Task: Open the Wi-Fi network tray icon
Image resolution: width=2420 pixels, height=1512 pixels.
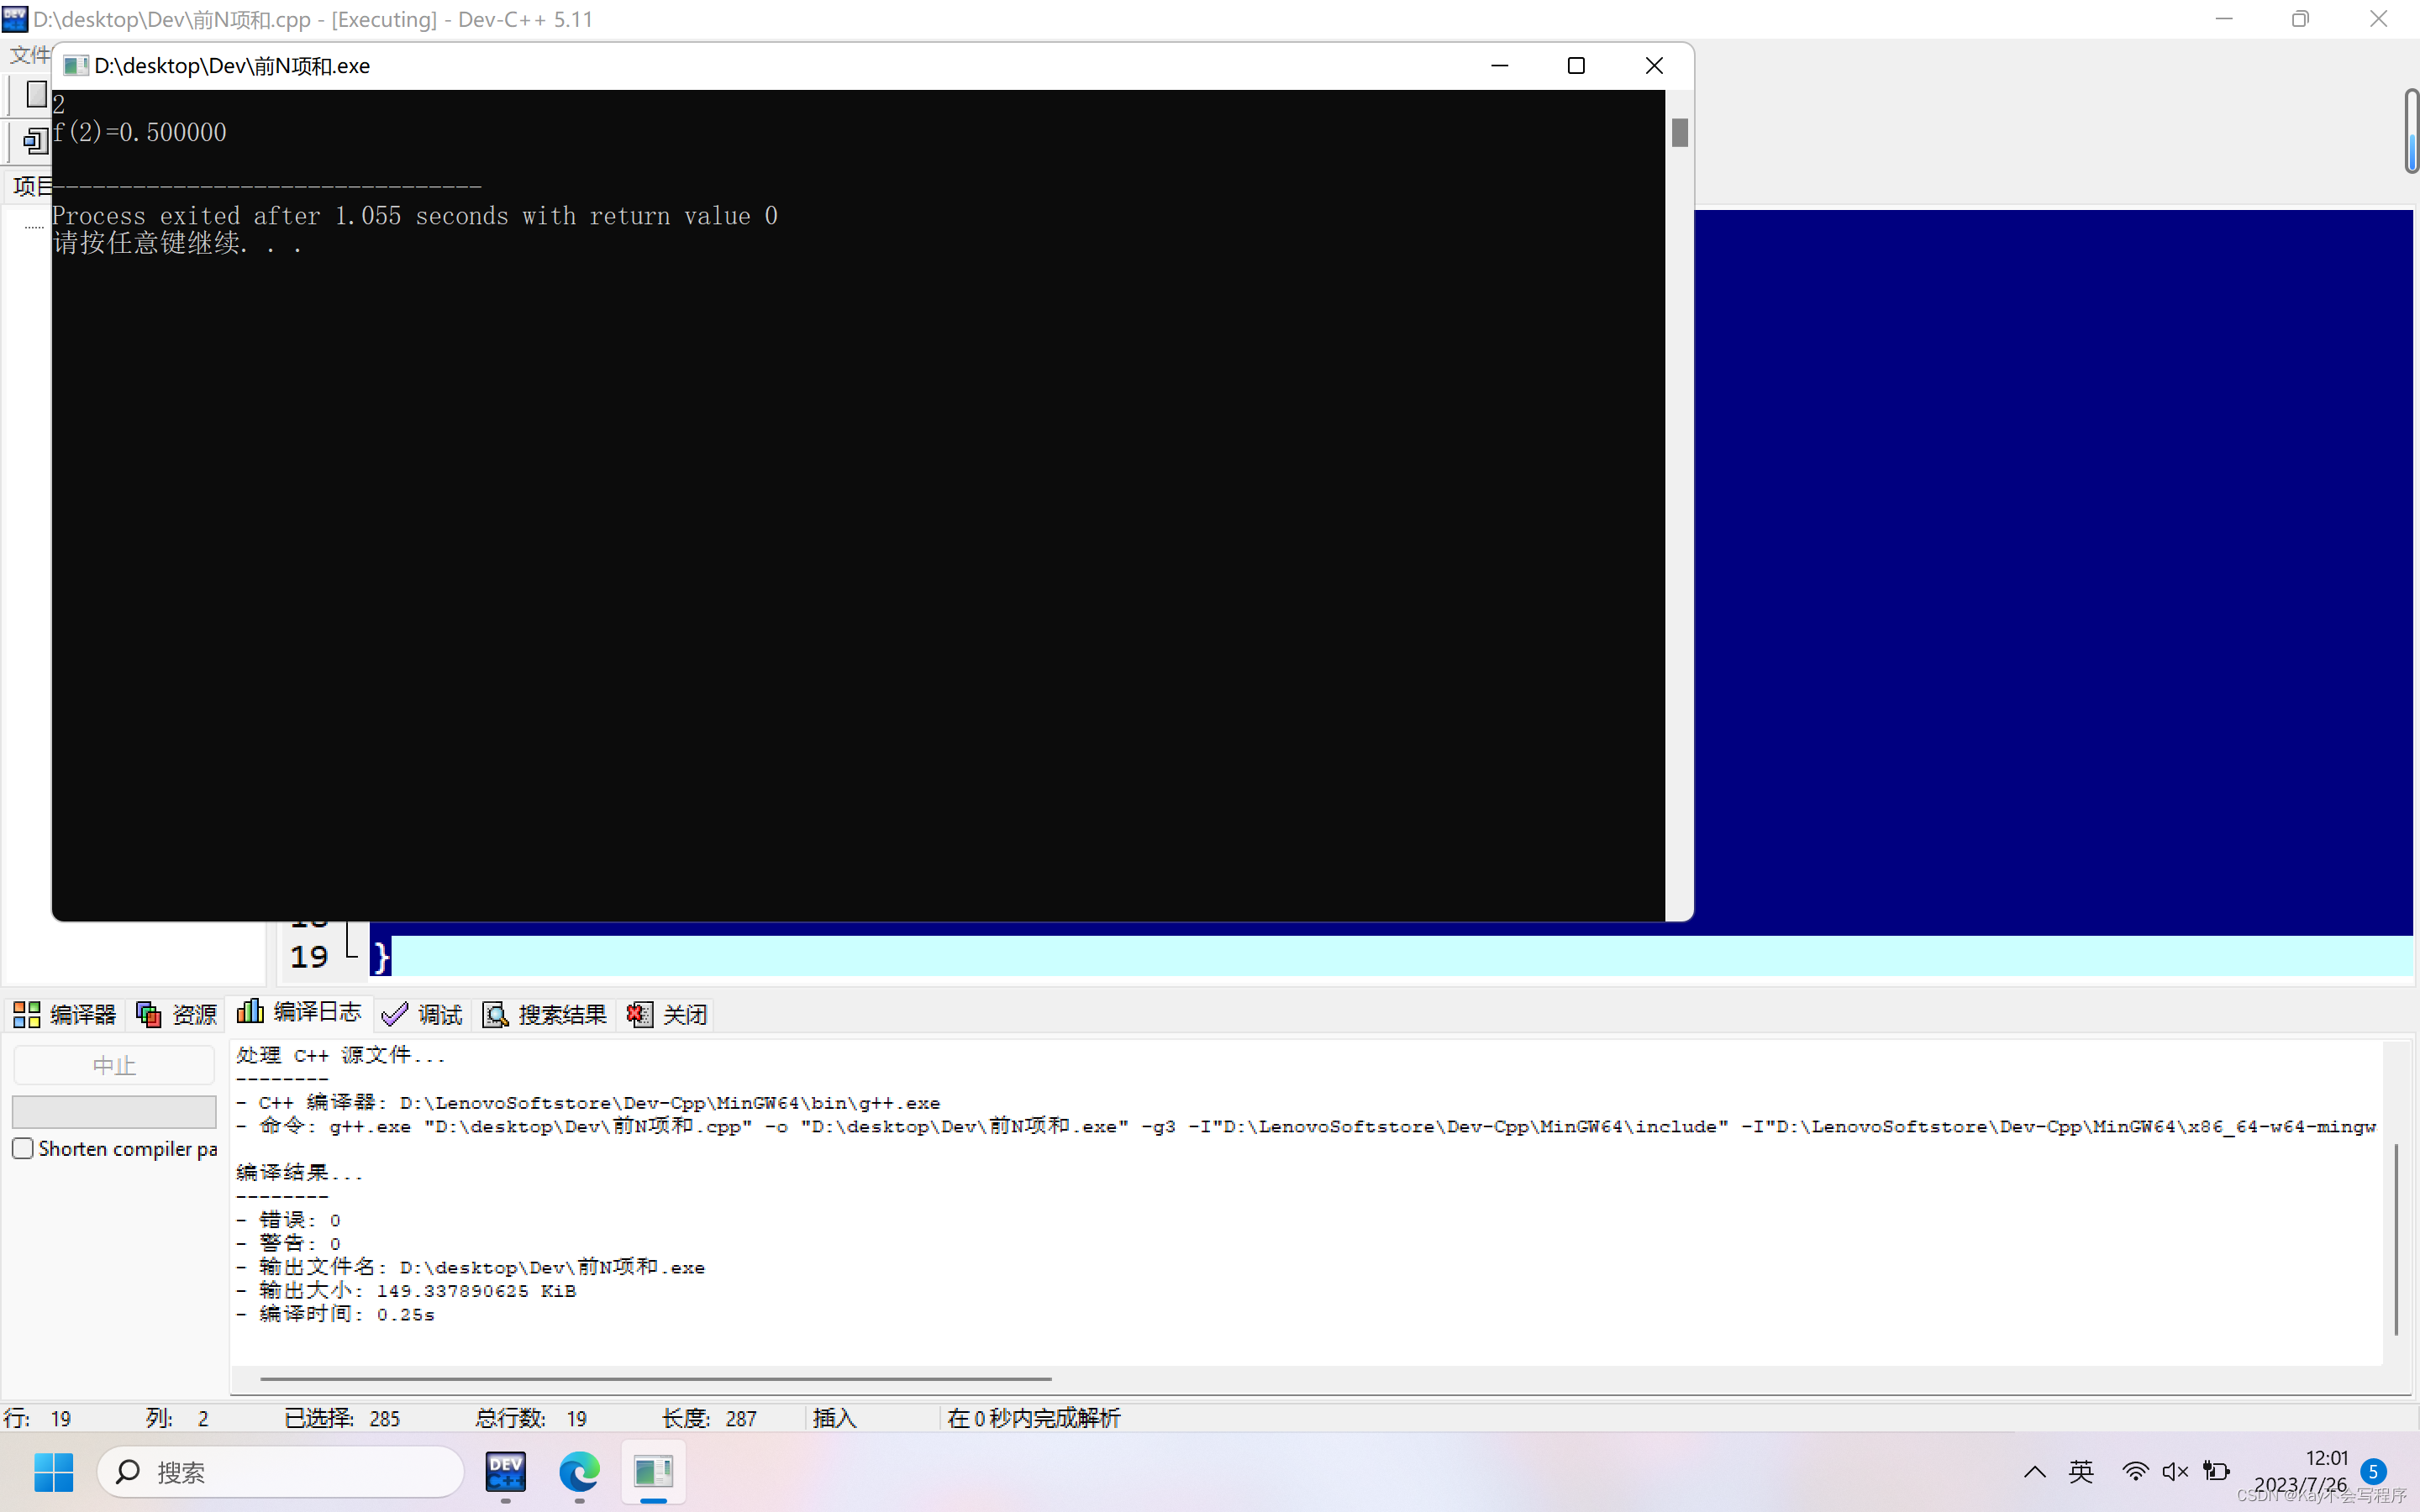Action: 2134,1471
